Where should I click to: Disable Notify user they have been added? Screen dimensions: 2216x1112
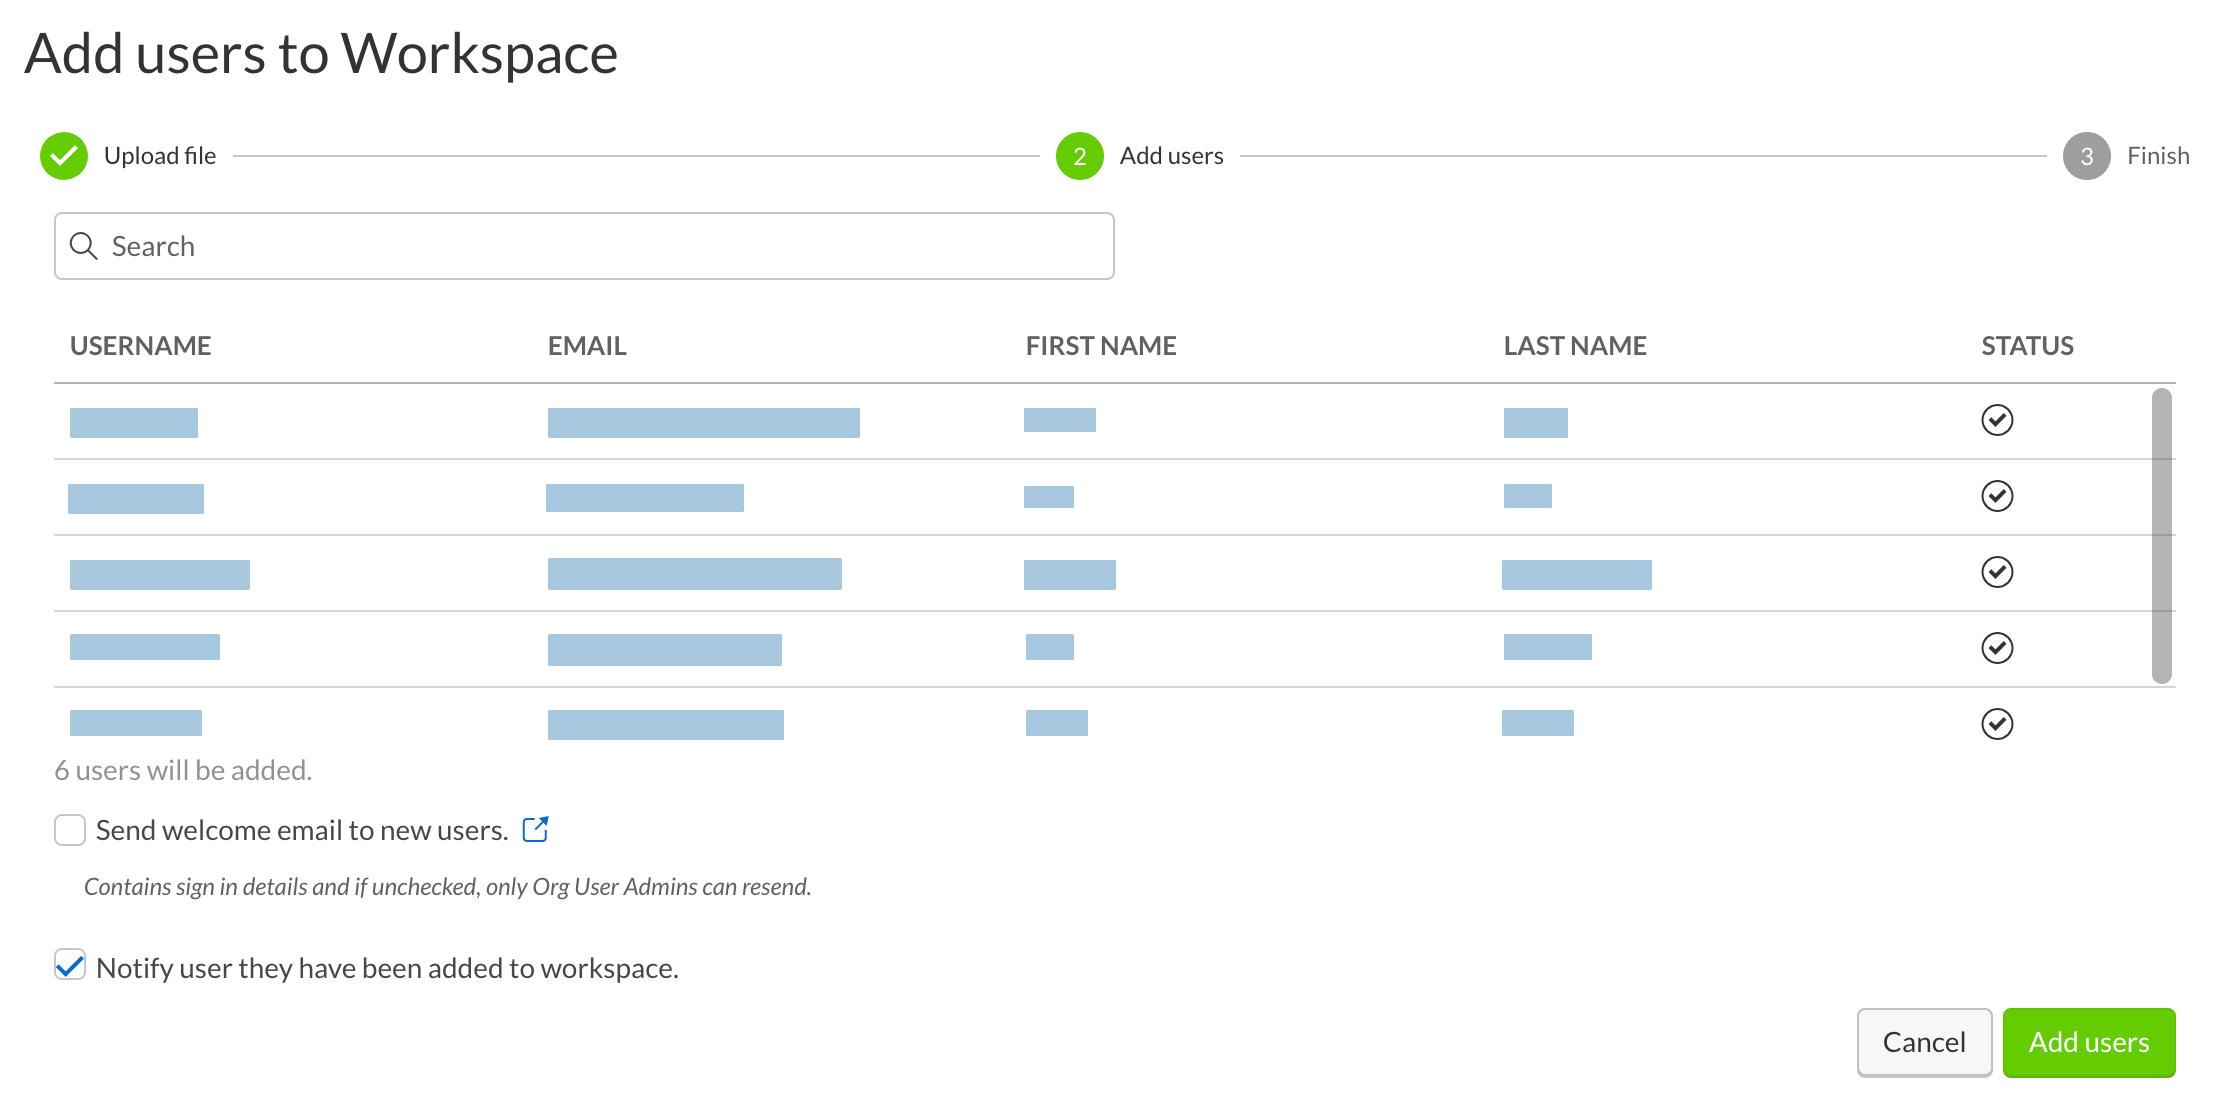coord(69,966)
